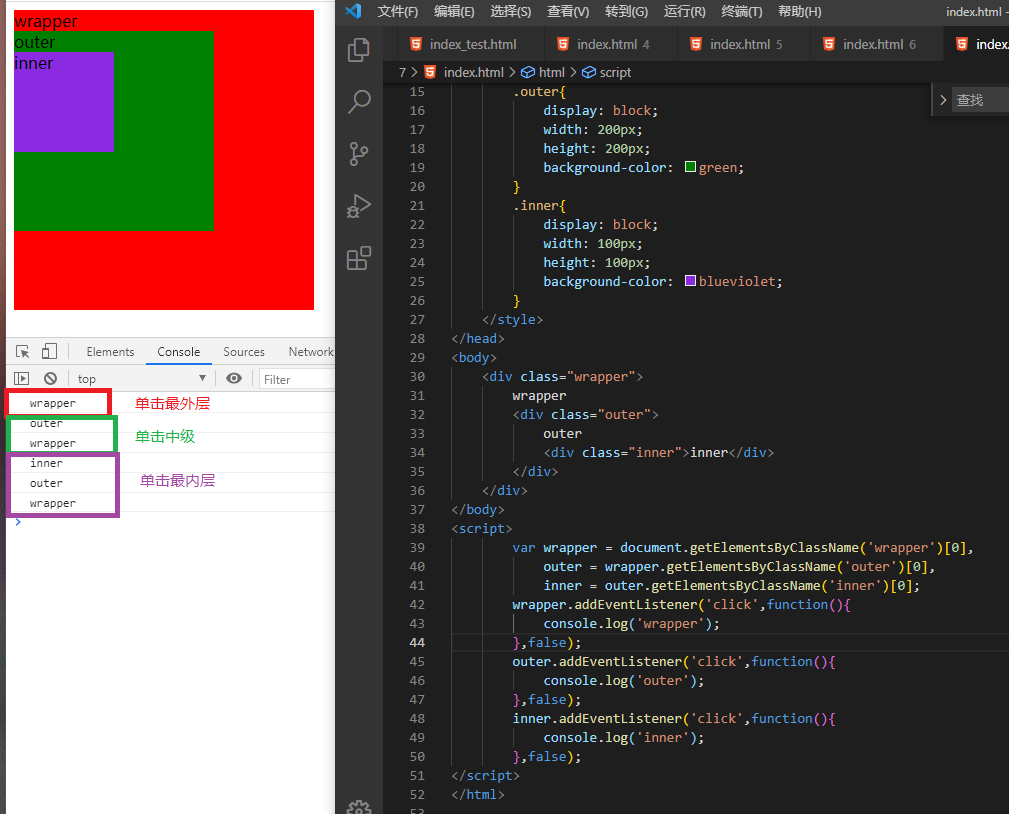
Task: Click the VS Code logo icon
Action: point(353,11)
